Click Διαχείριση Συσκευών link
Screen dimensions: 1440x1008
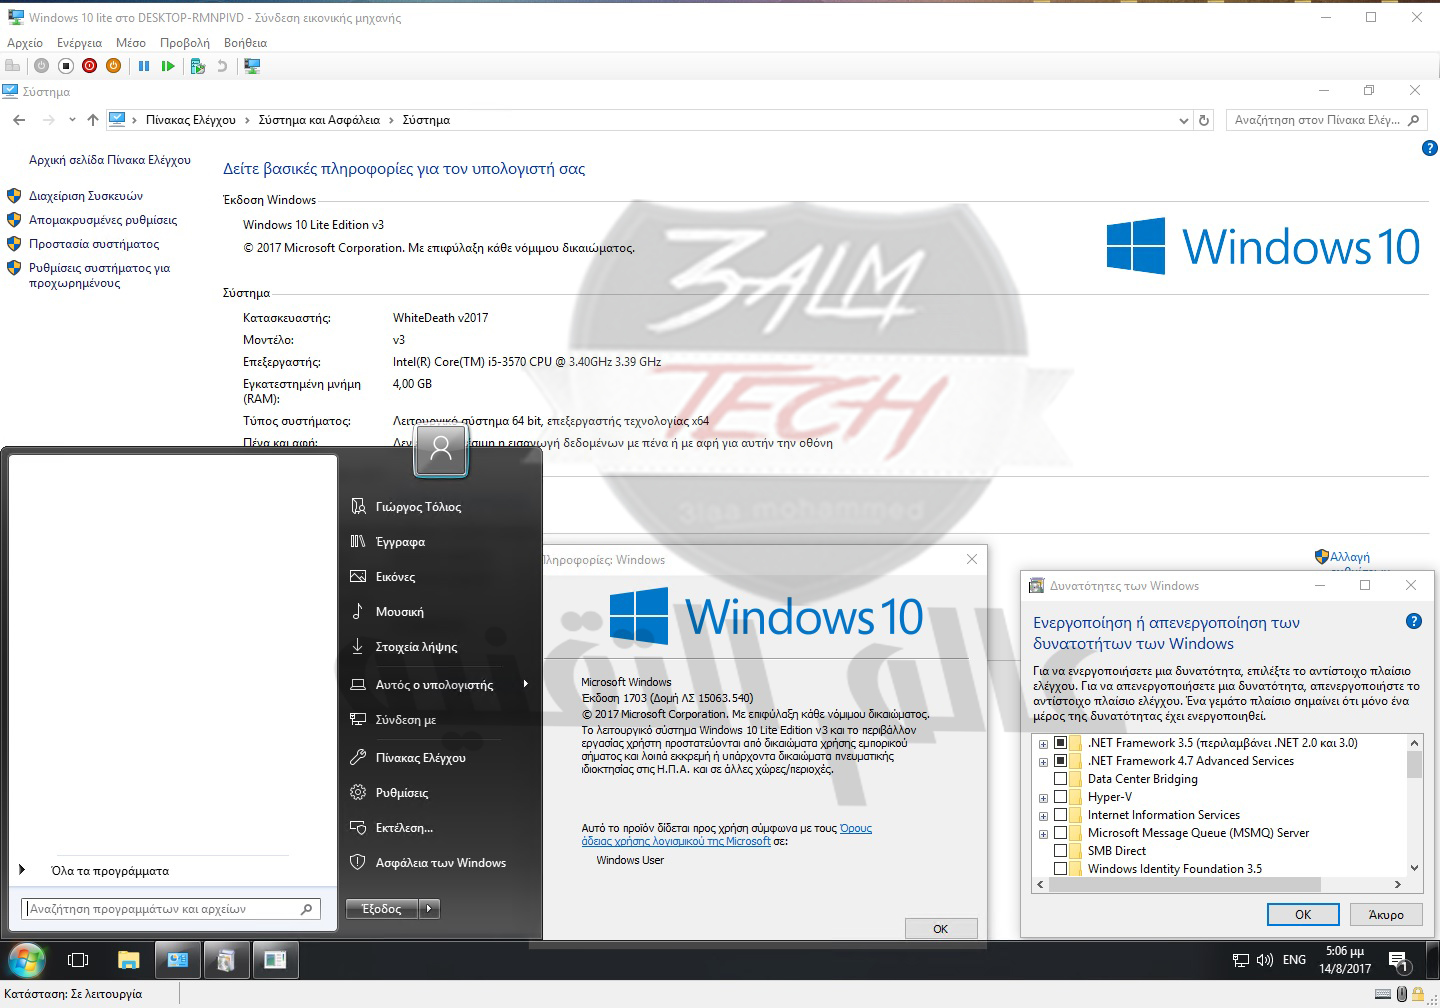(x=86, y=196)
